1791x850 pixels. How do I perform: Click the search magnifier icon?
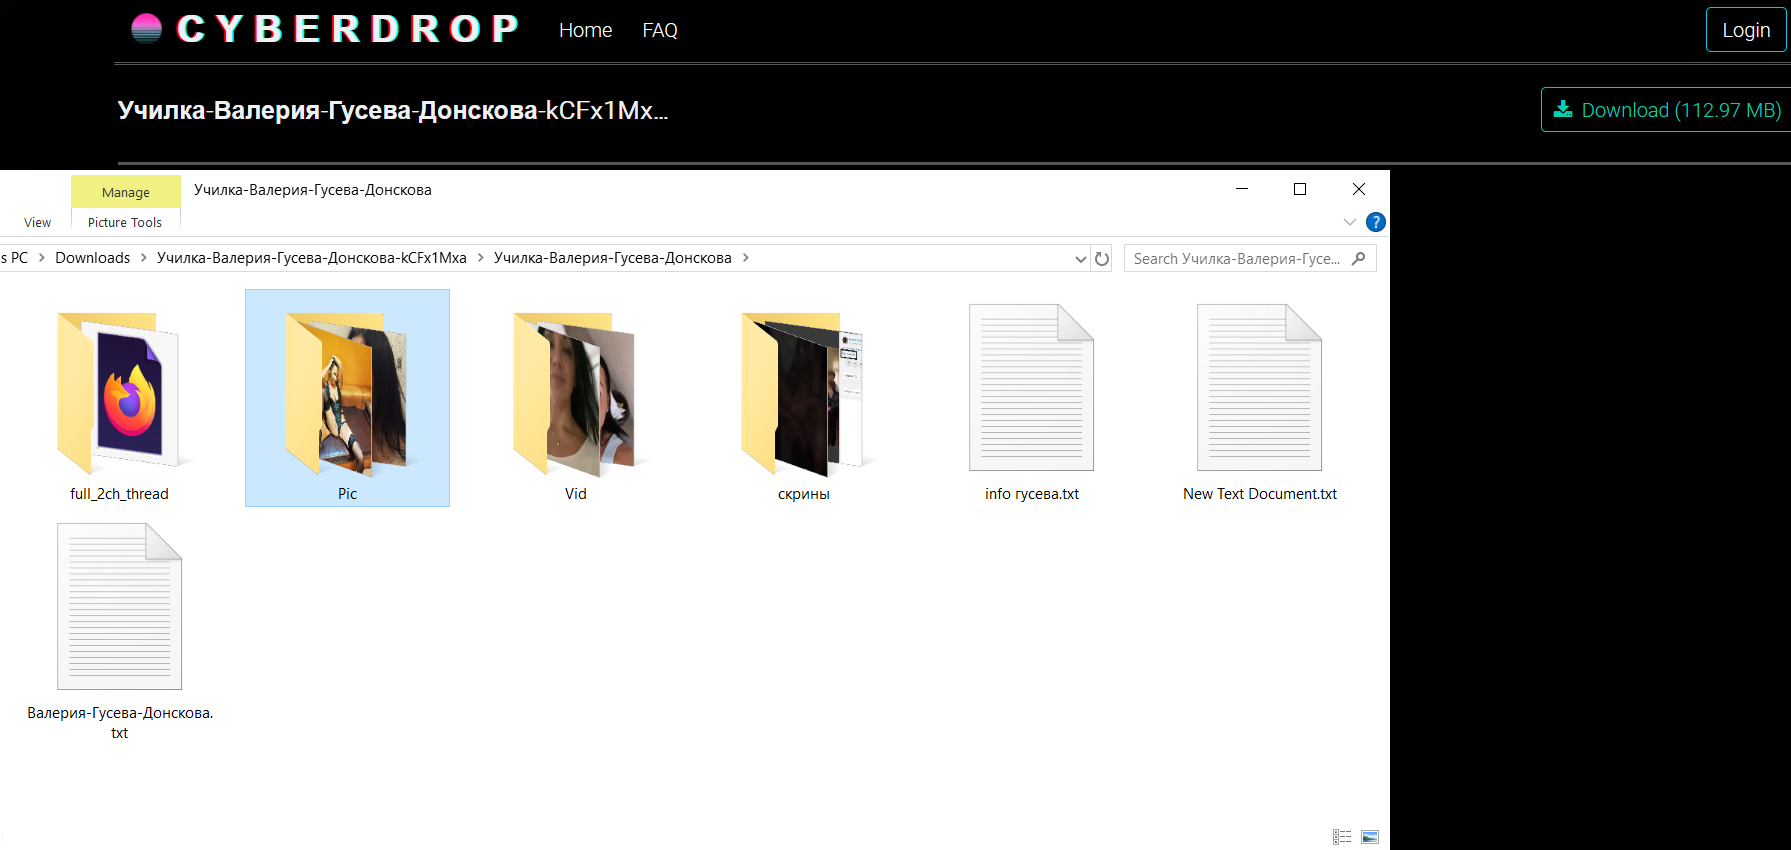point(1358,259)
